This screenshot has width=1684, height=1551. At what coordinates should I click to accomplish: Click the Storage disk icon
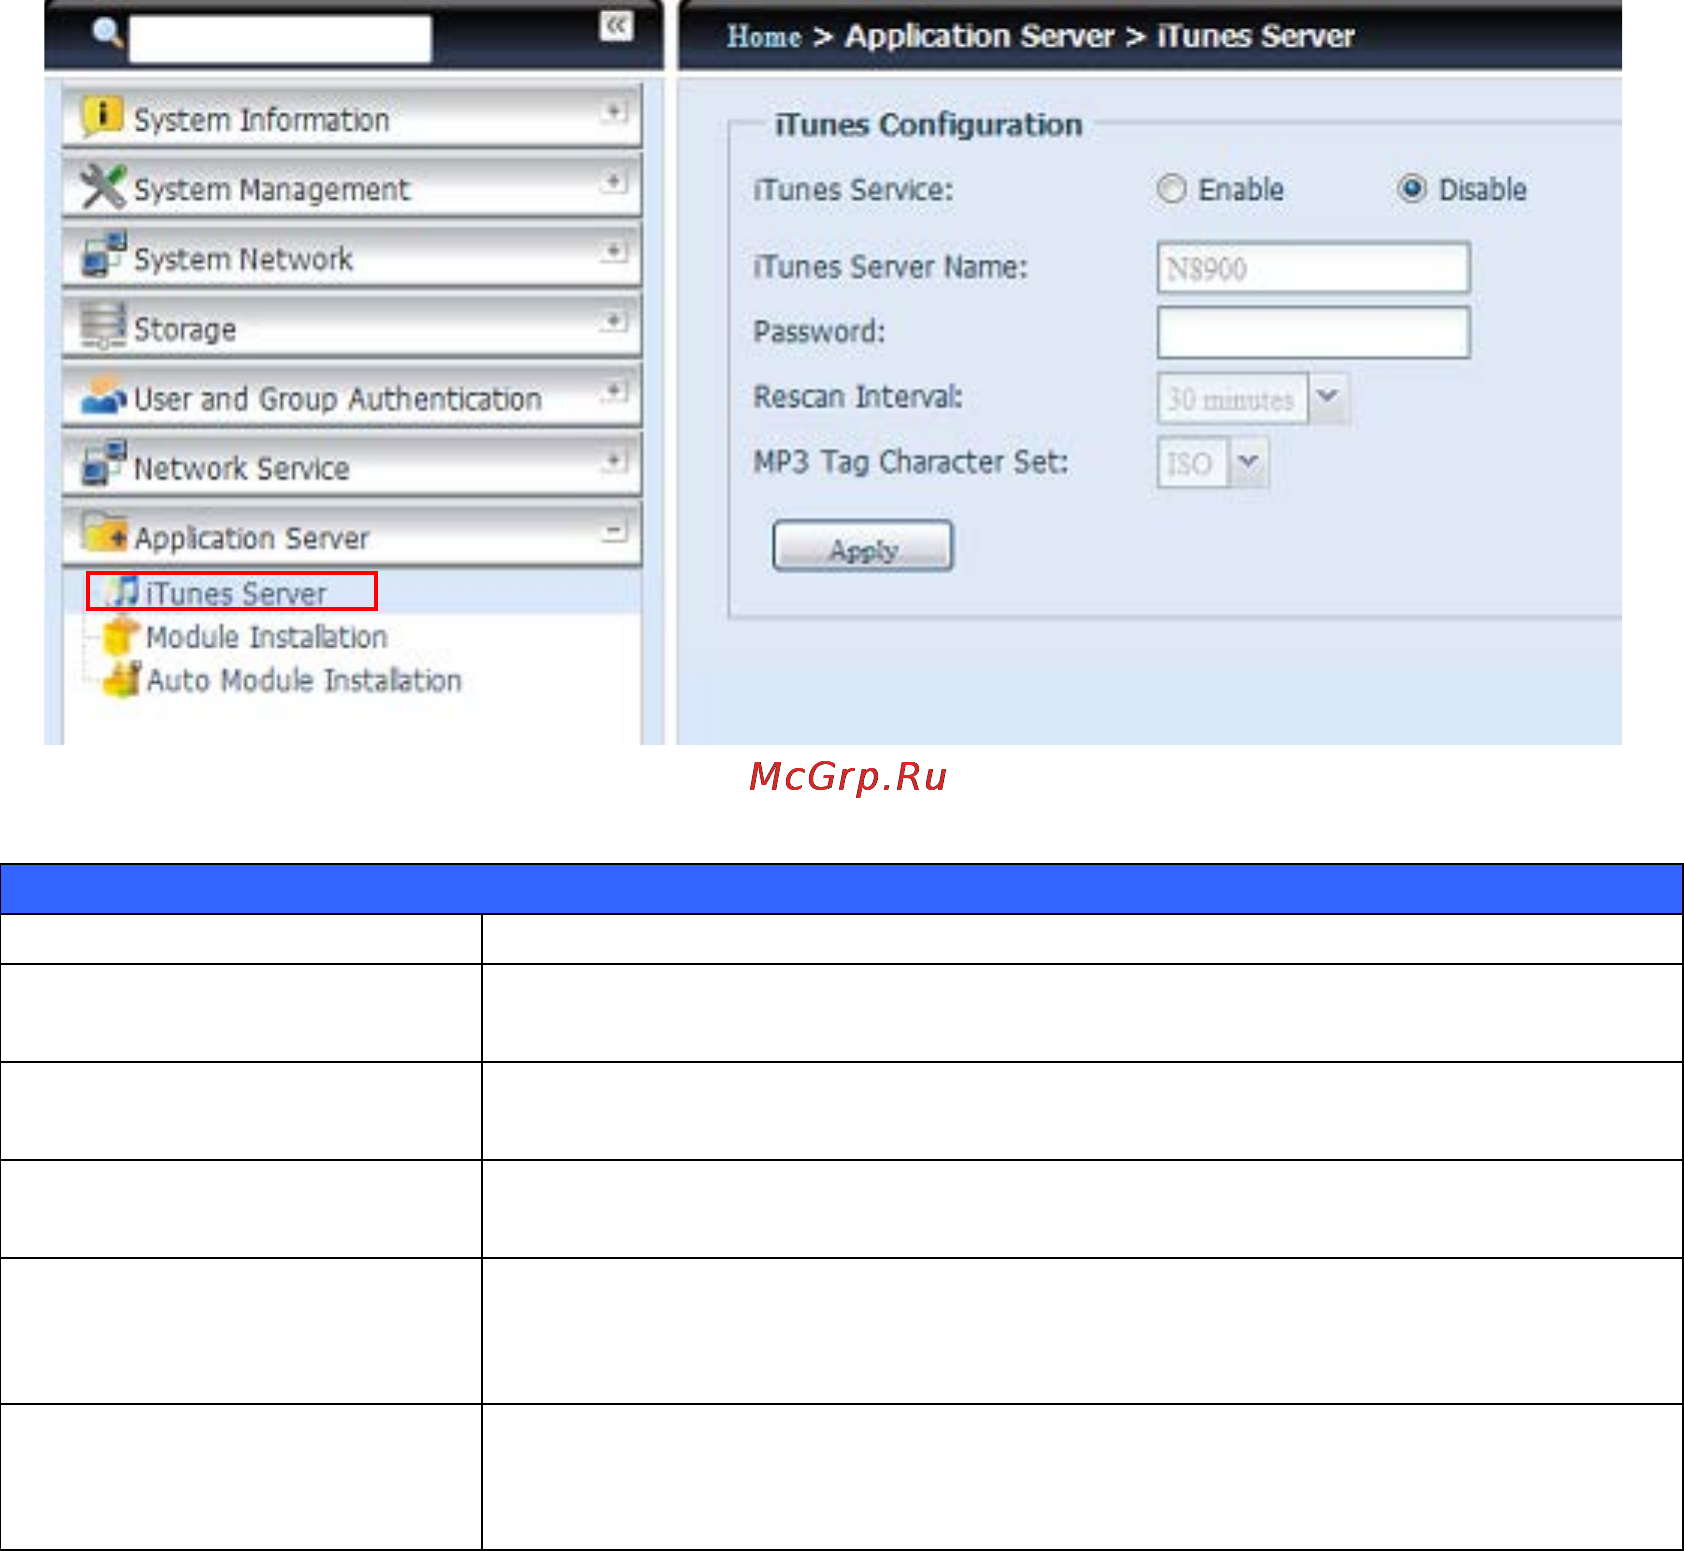pos(103,325)
